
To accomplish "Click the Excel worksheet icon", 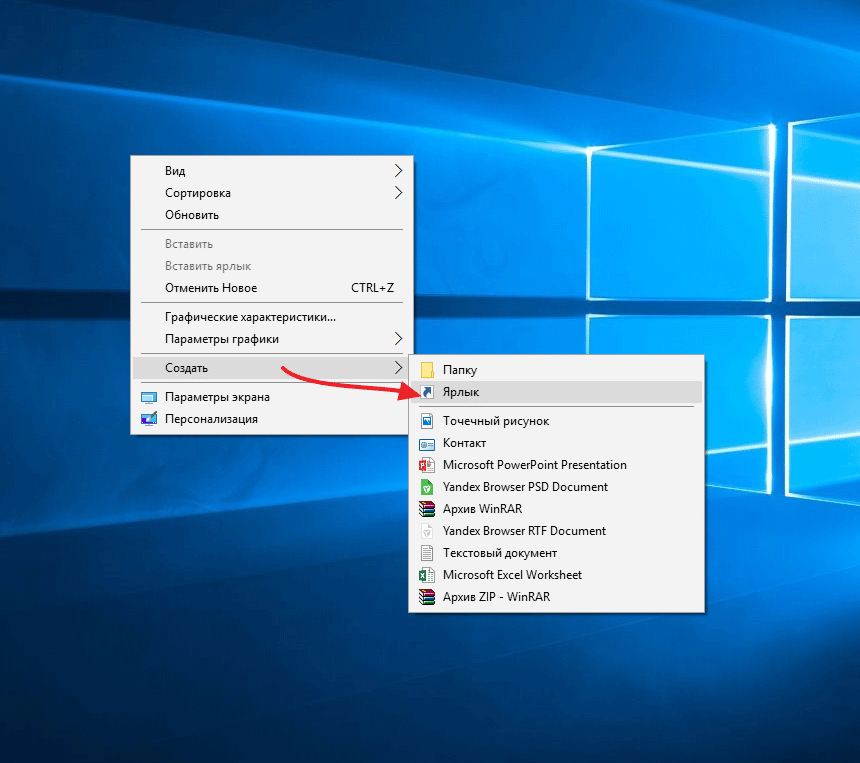I will click(x=427, y=575).
